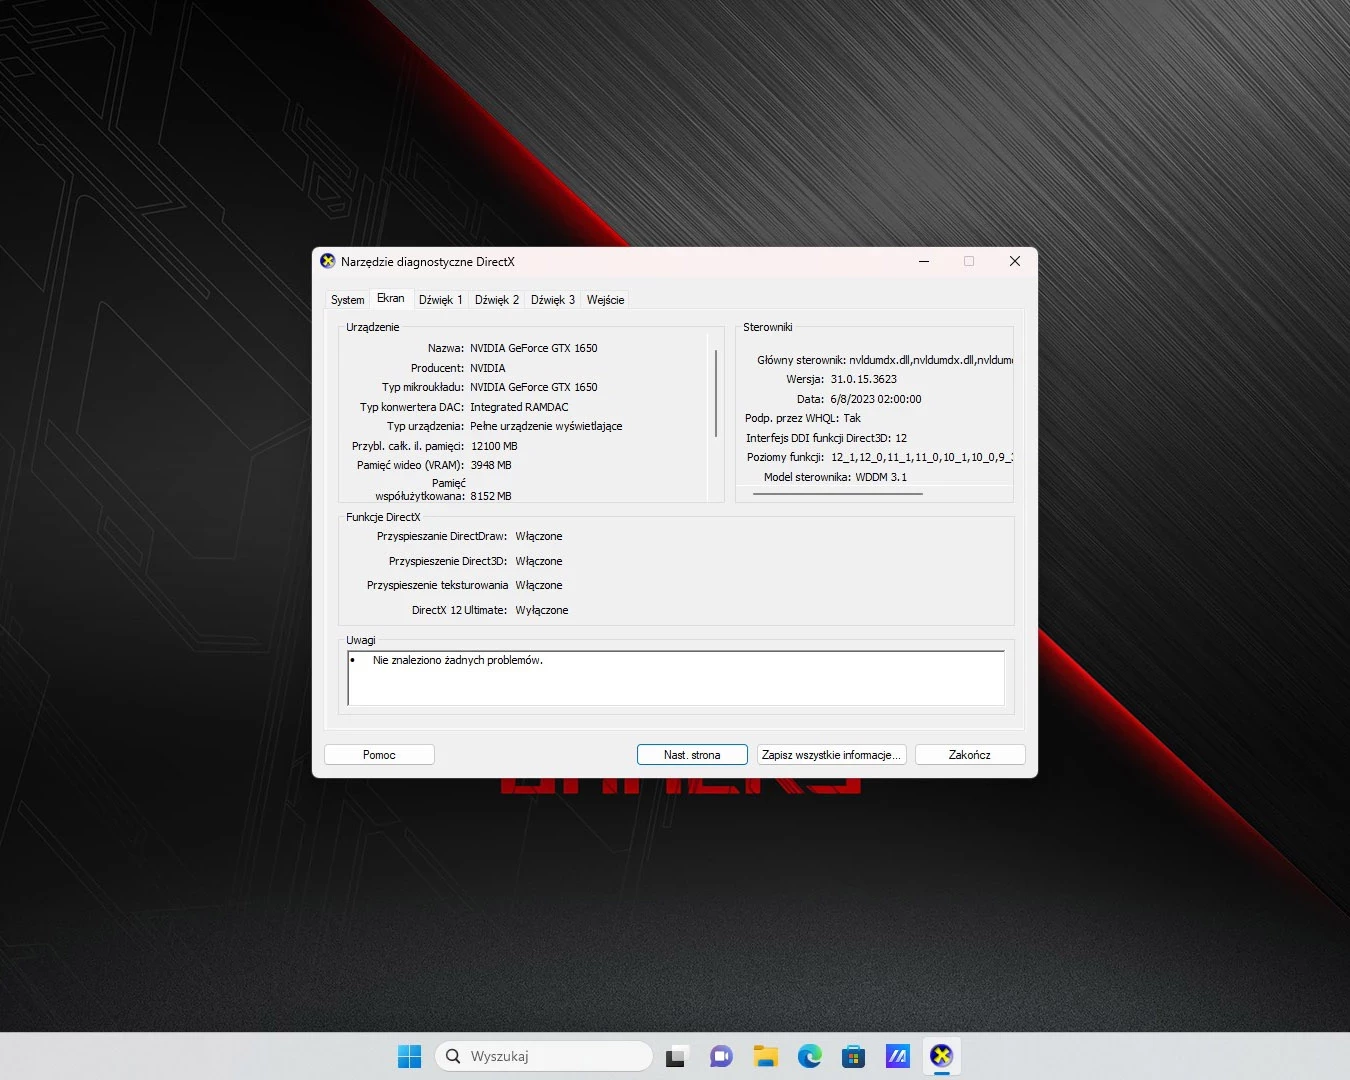This screenshot has height=1080, width=1350.
Task: Click Przyspieszenie teksturowania status Włączone
Action: [539, 585]
